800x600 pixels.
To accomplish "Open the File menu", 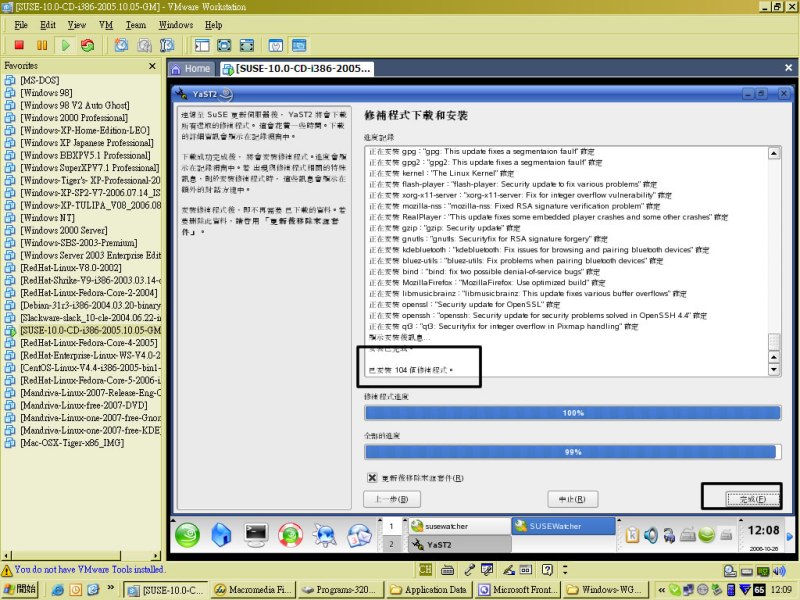I will tap(21, 25).
